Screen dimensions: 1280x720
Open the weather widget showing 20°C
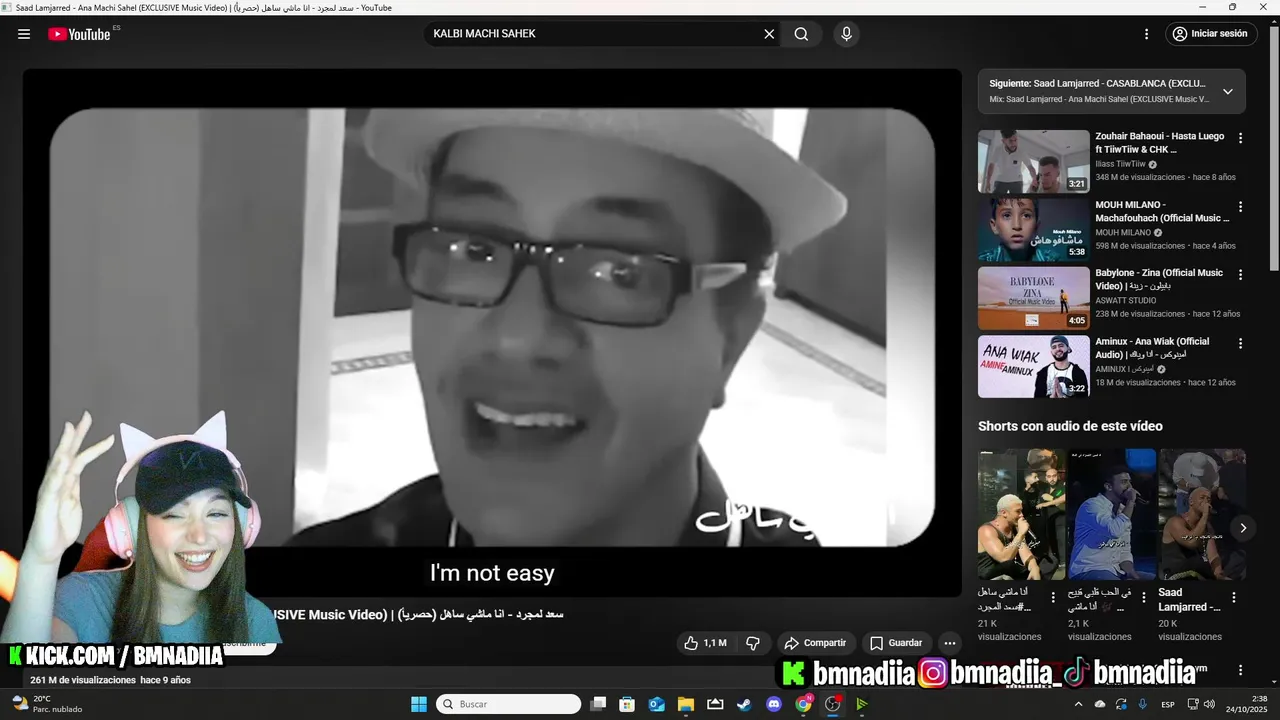click(x=46, y=704)
